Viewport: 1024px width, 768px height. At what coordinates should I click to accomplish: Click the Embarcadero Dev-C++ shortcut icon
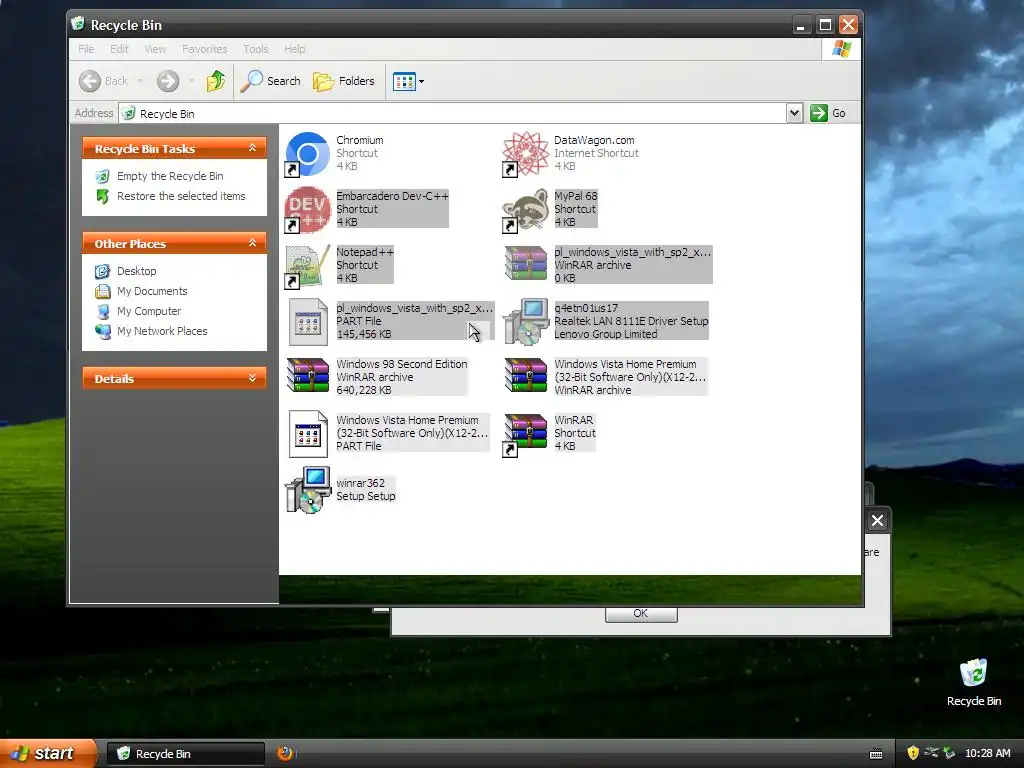[x=308, y=210]
